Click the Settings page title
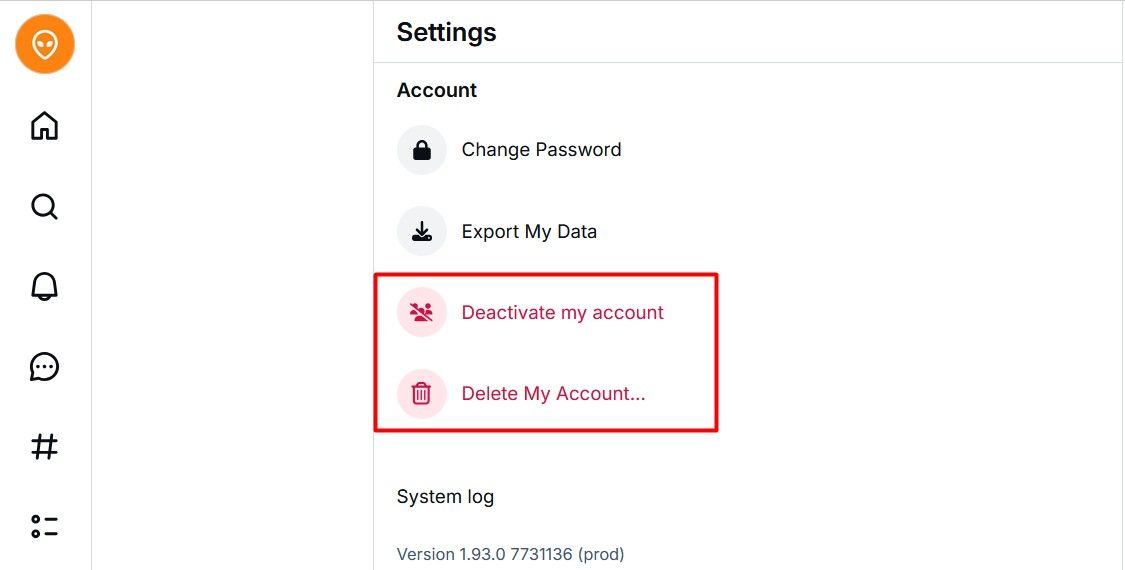The width and height of the screenshot is (1125, 570). point(446,32)
